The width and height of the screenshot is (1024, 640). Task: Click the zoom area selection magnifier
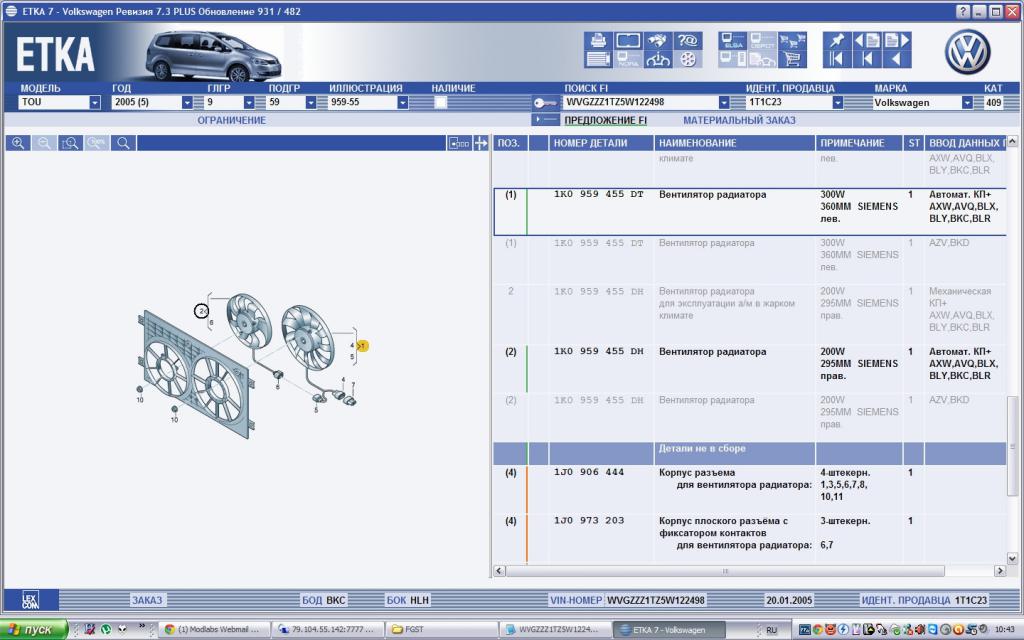[x=70, y=143]
